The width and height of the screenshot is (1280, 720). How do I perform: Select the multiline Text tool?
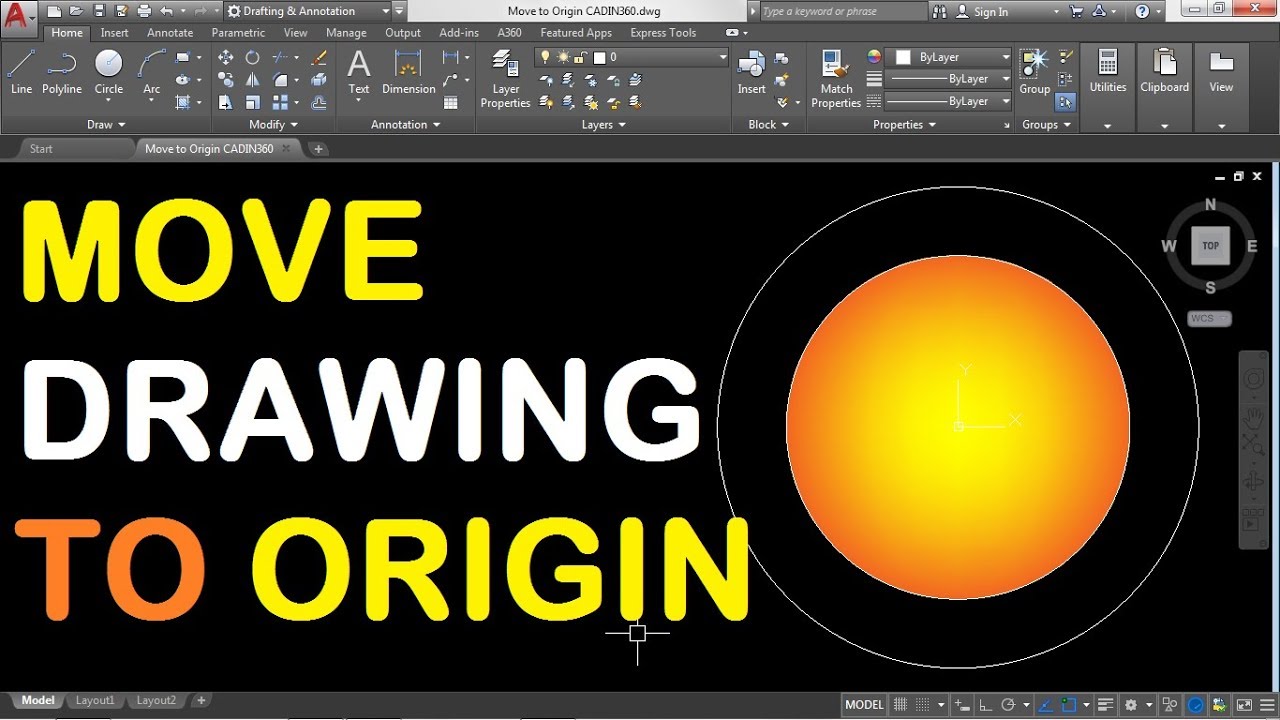[x=359, y=72]
